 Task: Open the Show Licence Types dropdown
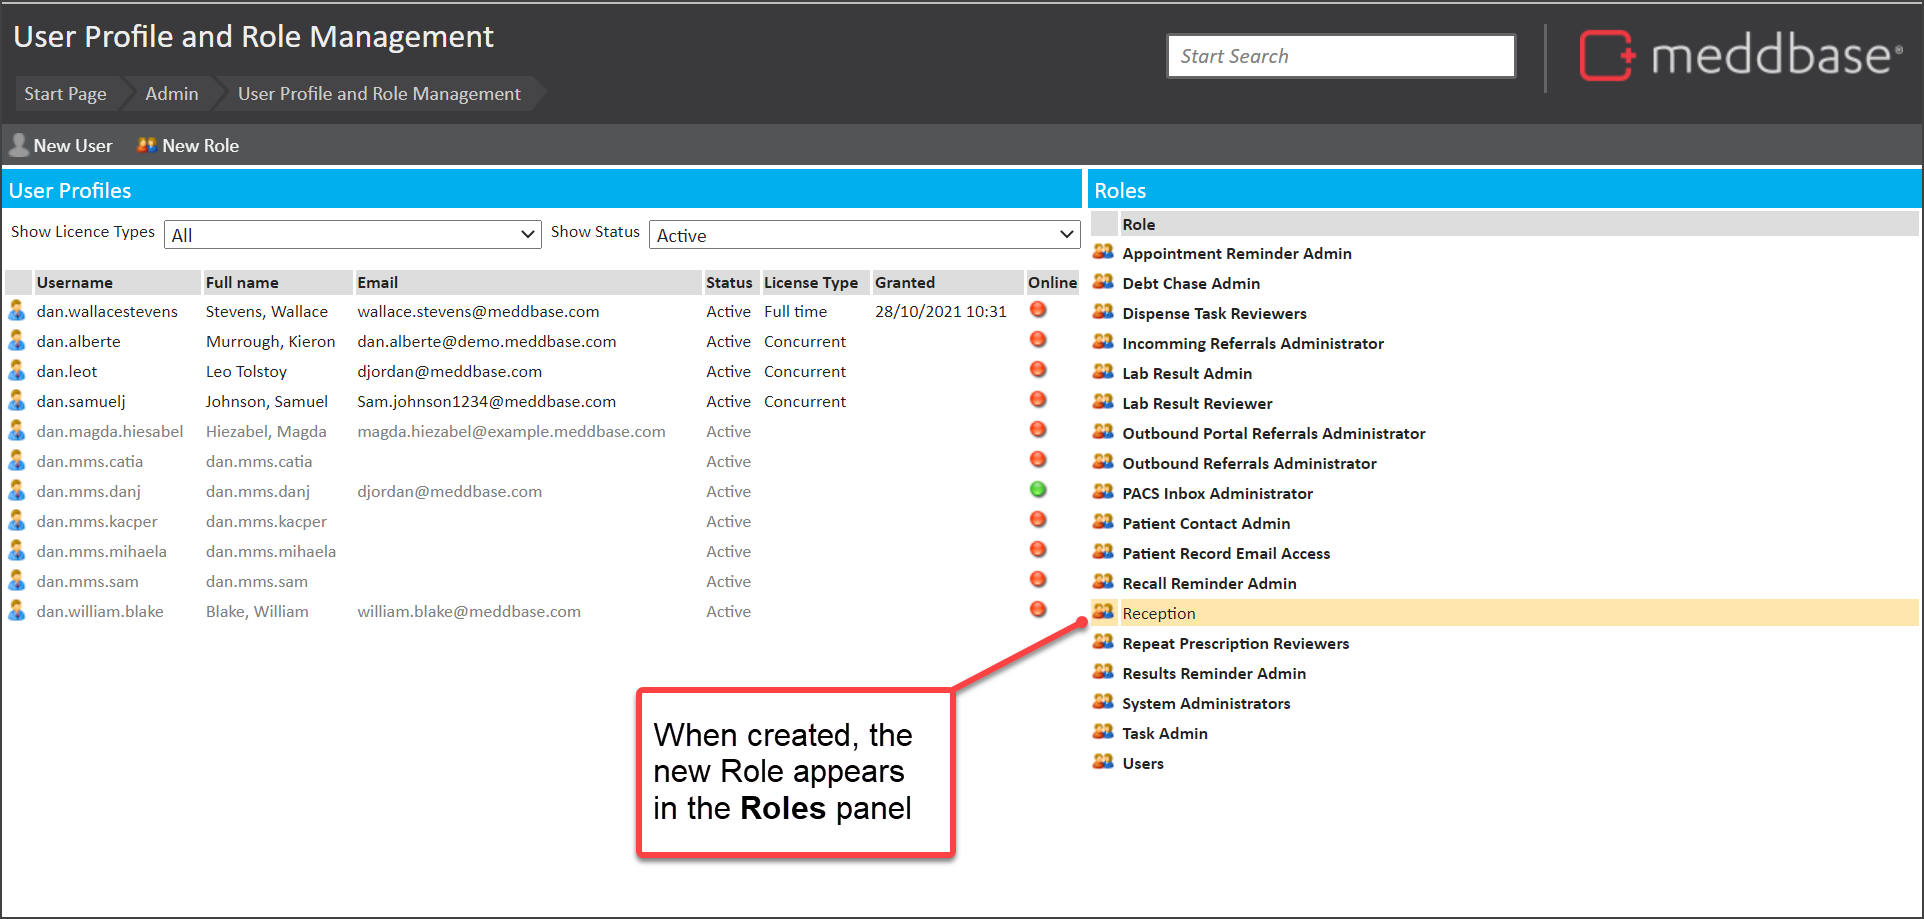tap(352, 235)
